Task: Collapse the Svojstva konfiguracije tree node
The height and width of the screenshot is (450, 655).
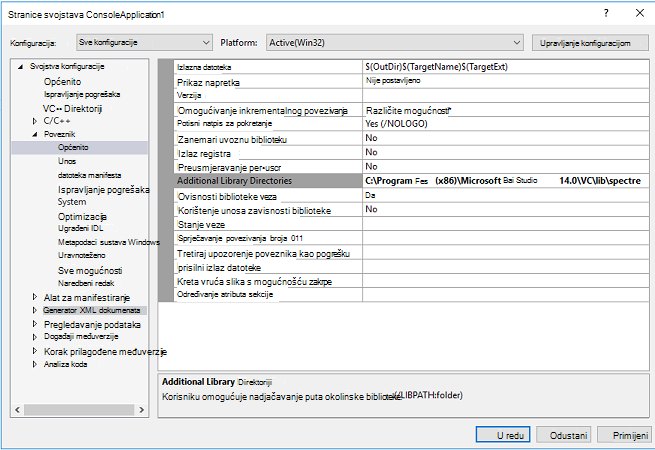Action: coord(20,67)
